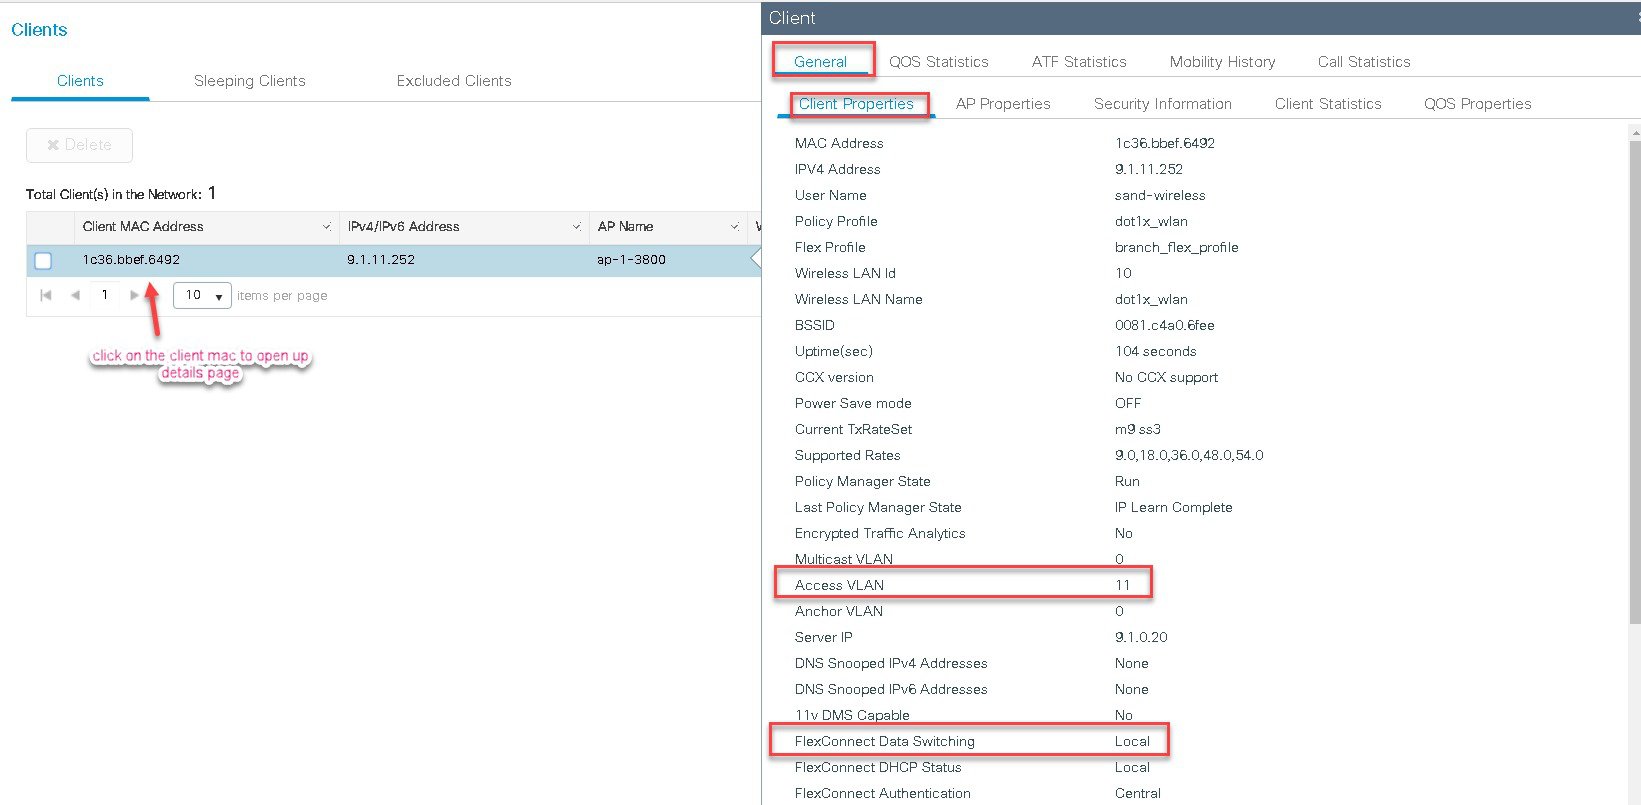Switch to Excluded Clients tab
Screen dimensions: 1641x805
pyautogui.click(x=454, y=81)
